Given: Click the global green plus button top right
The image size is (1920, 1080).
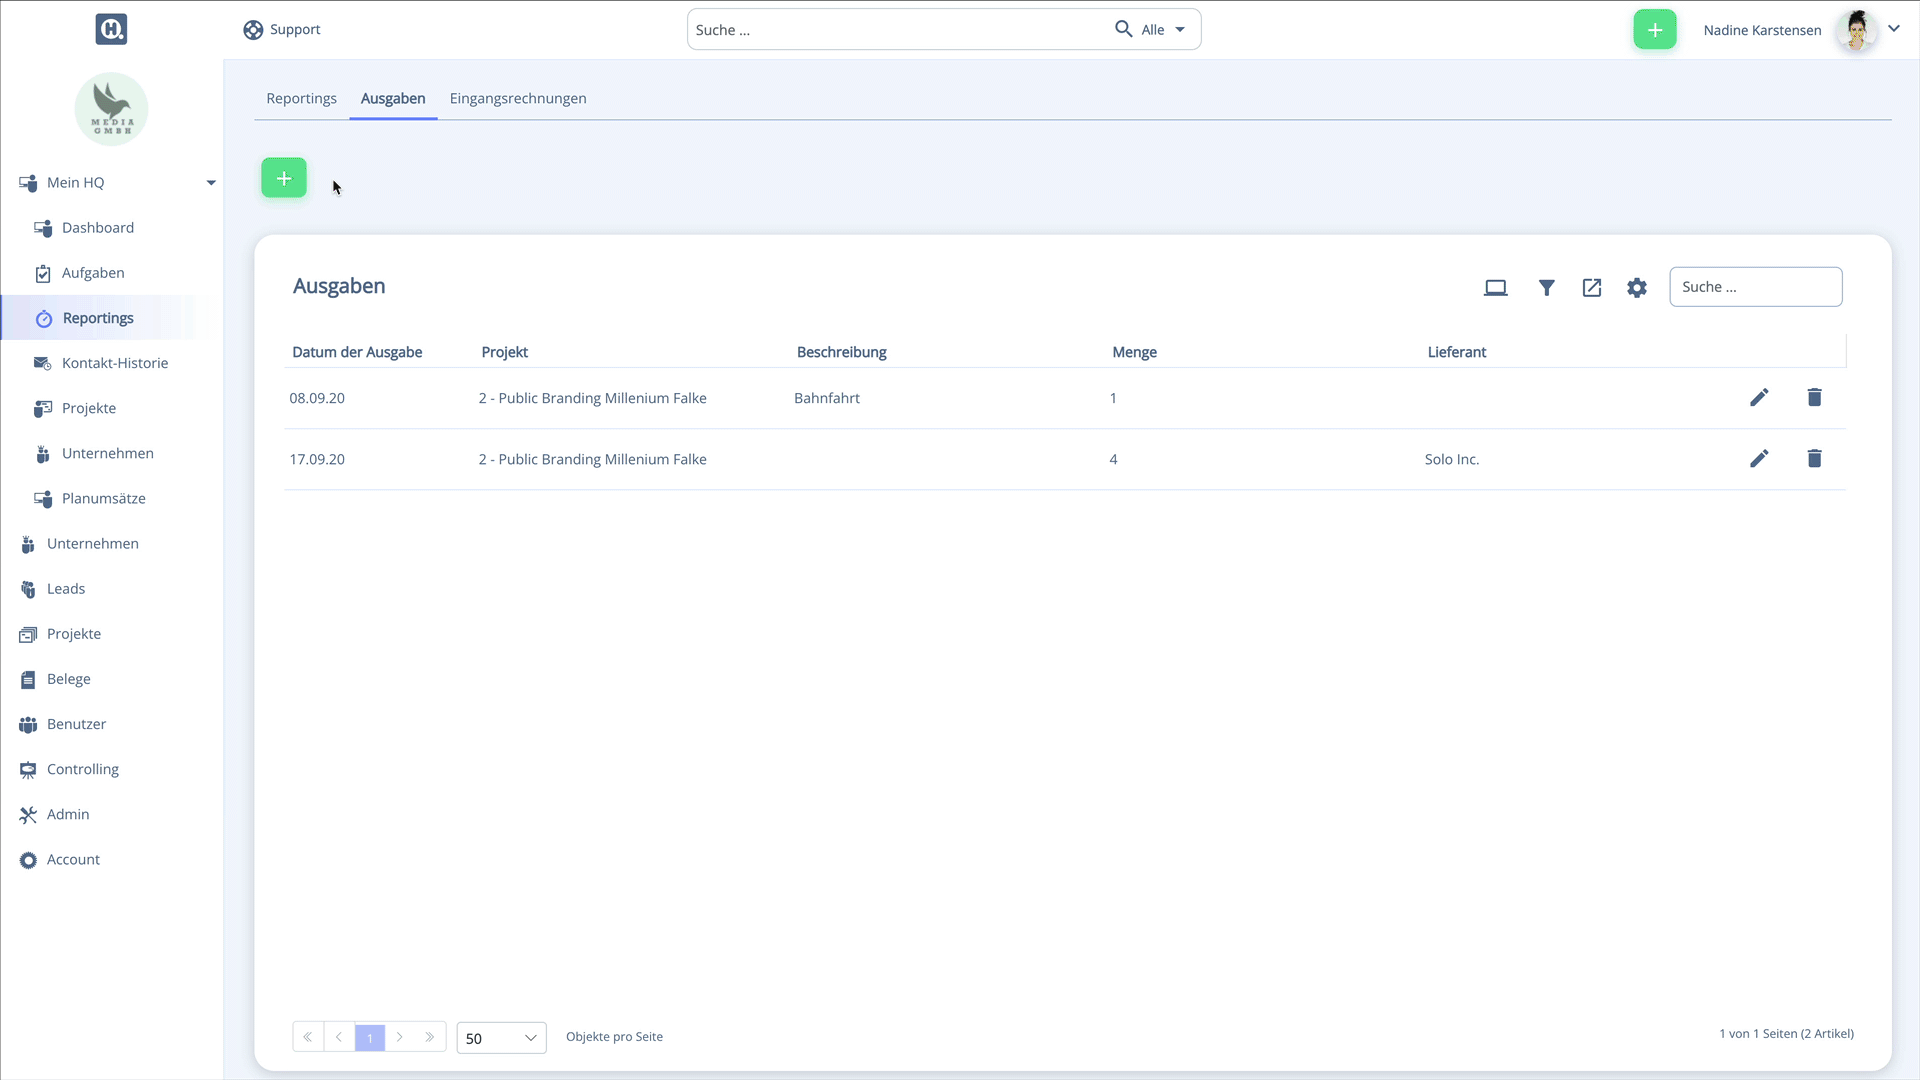Looking at the screenshot, I should click(x=1655, y=29).
